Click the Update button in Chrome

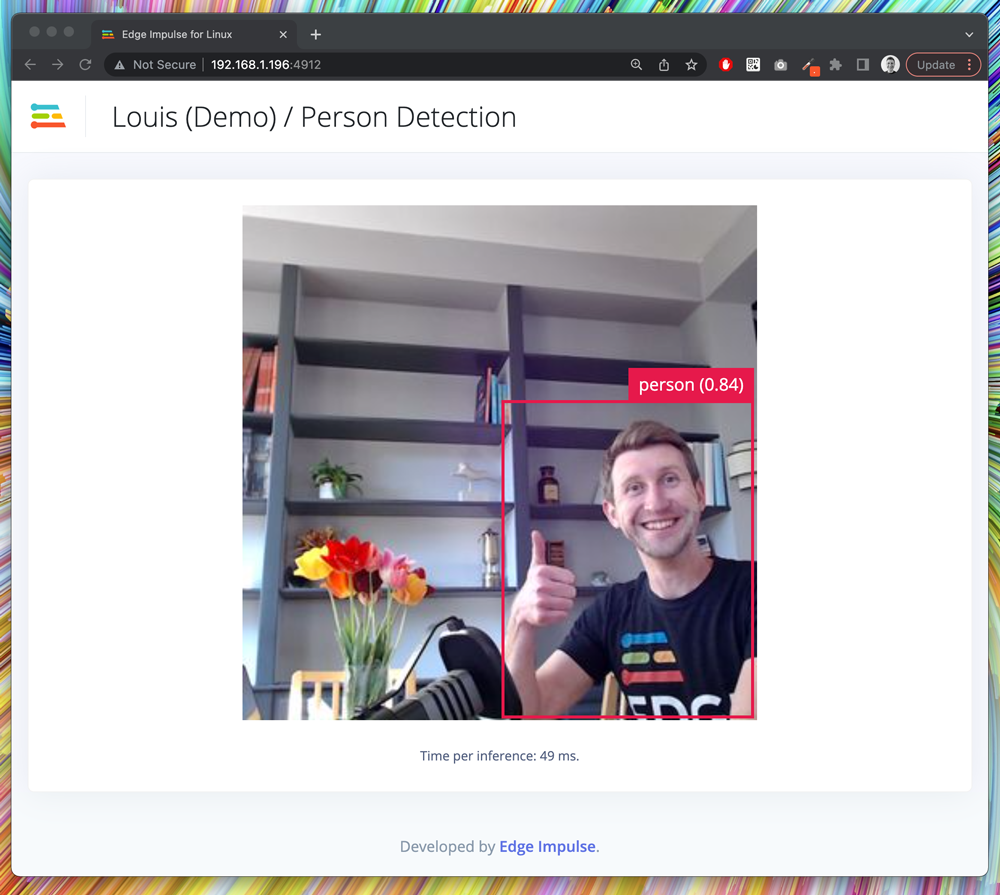[935, 65]
